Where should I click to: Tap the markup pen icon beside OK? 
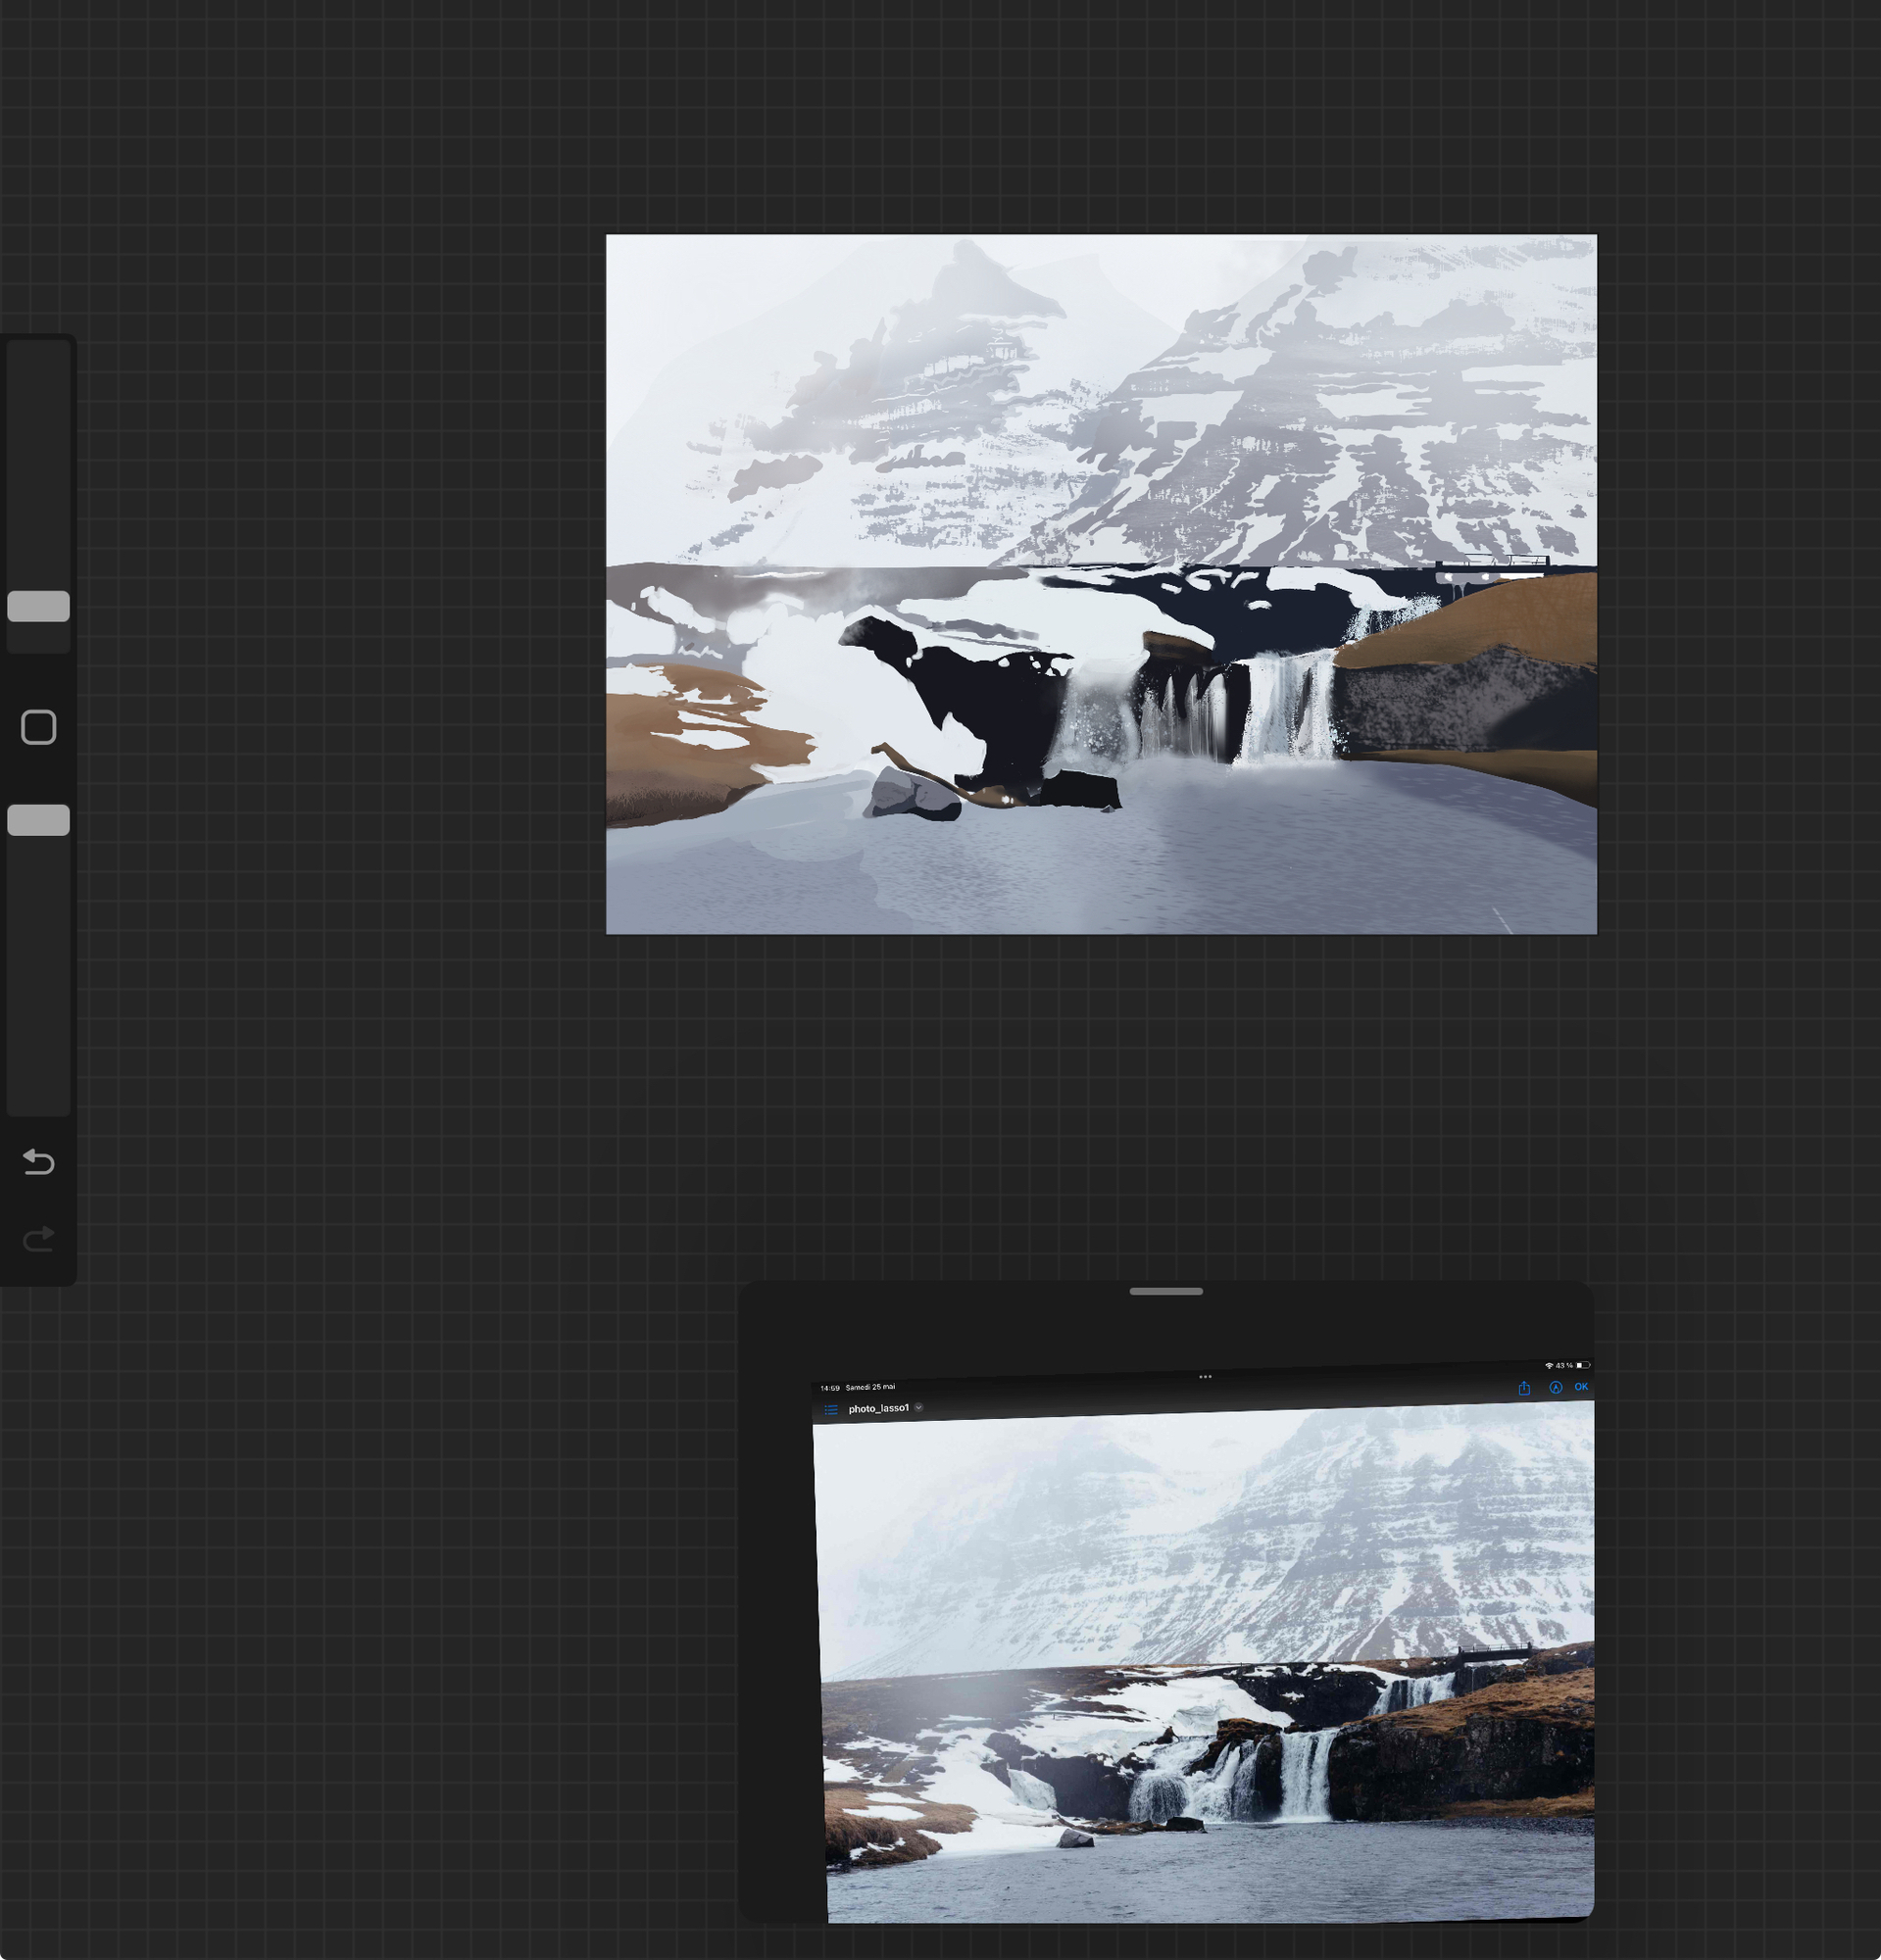[1555, 1387]
